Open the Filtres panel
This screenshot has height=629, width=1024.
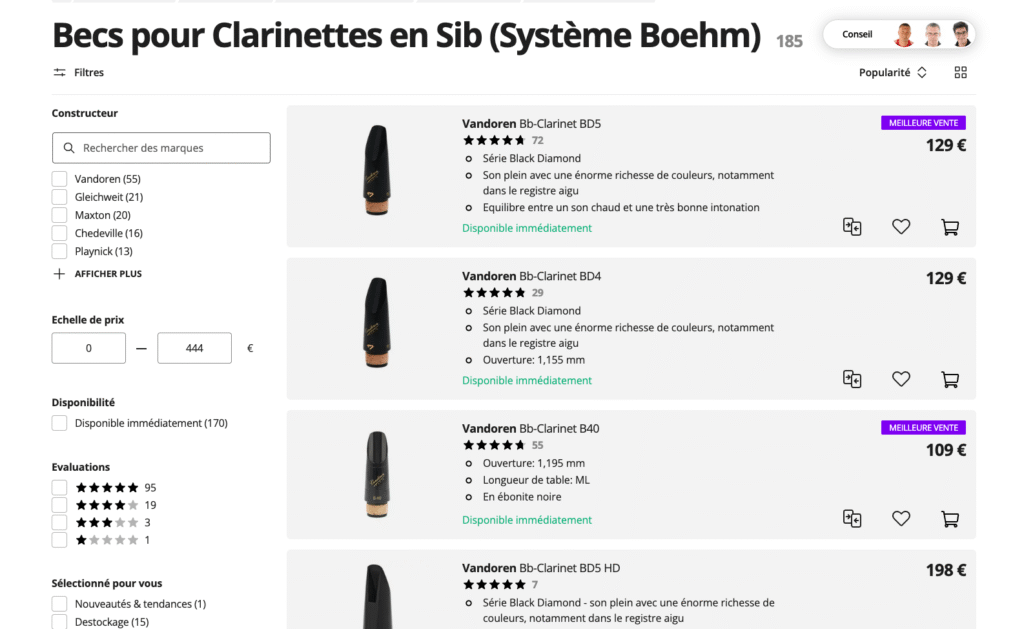78,71
